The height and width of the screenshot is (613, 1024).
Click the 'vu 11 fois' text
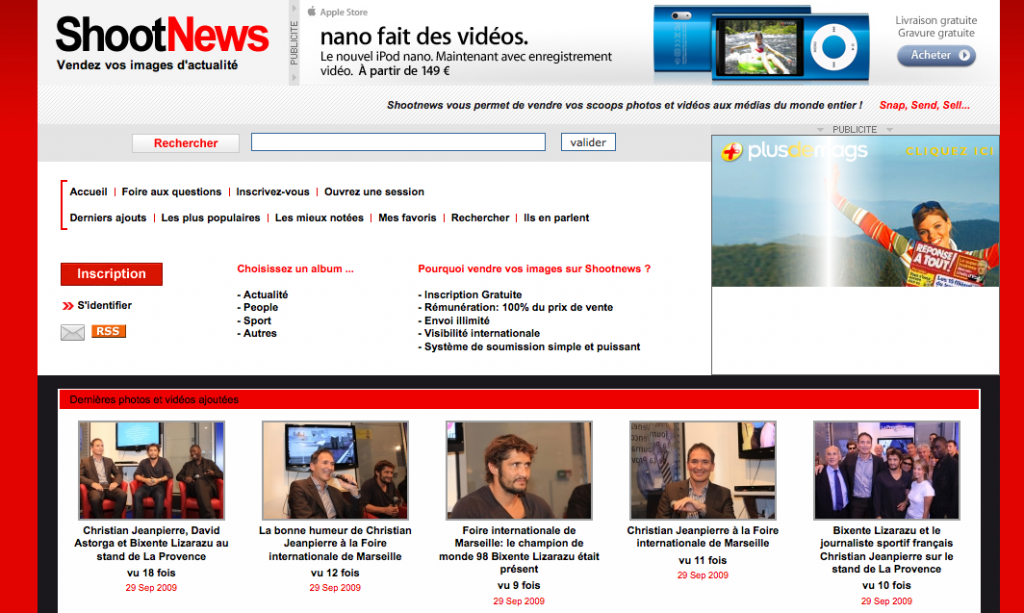pos(703,560)
